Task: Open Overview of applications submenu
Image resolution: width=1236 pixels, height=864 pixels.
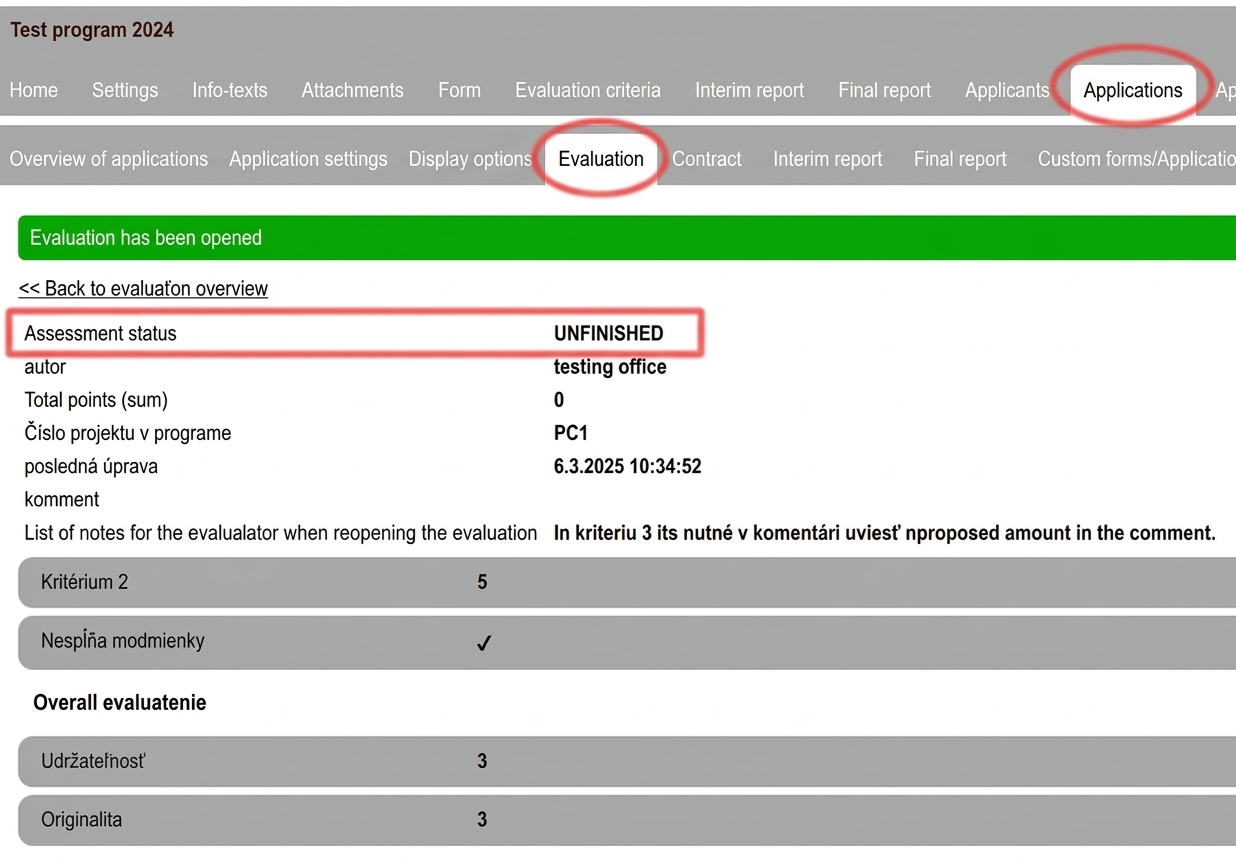Action: (109, 159)
